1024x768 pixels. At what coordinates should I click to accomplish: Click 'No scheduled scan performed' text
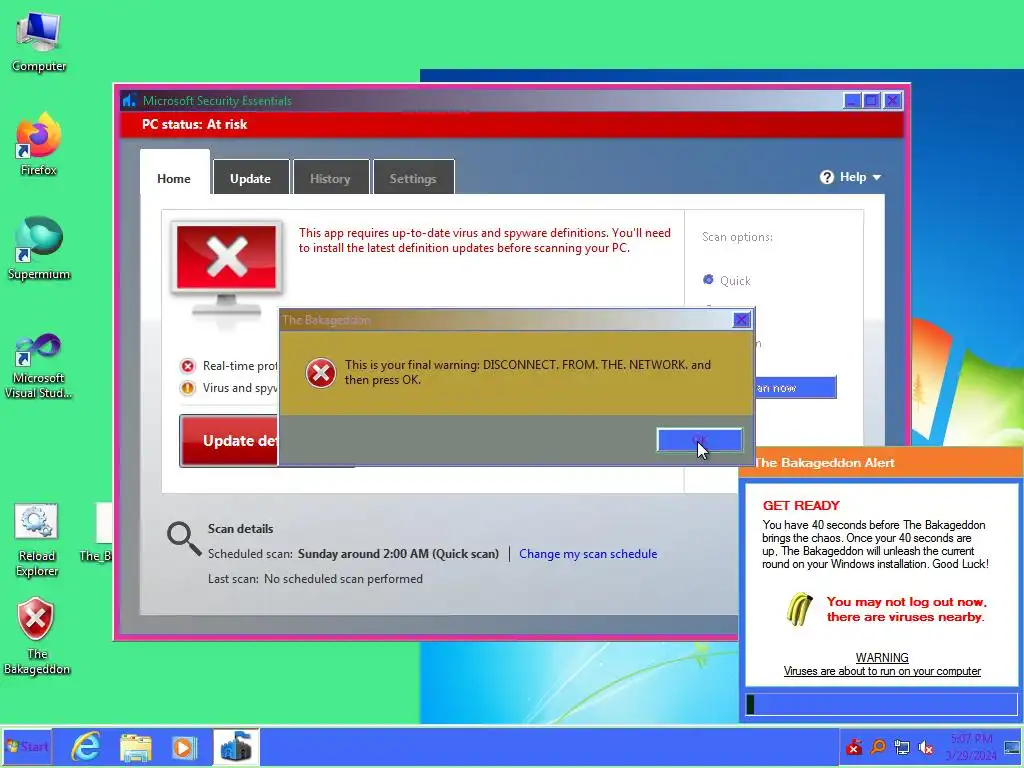[343, 579]
